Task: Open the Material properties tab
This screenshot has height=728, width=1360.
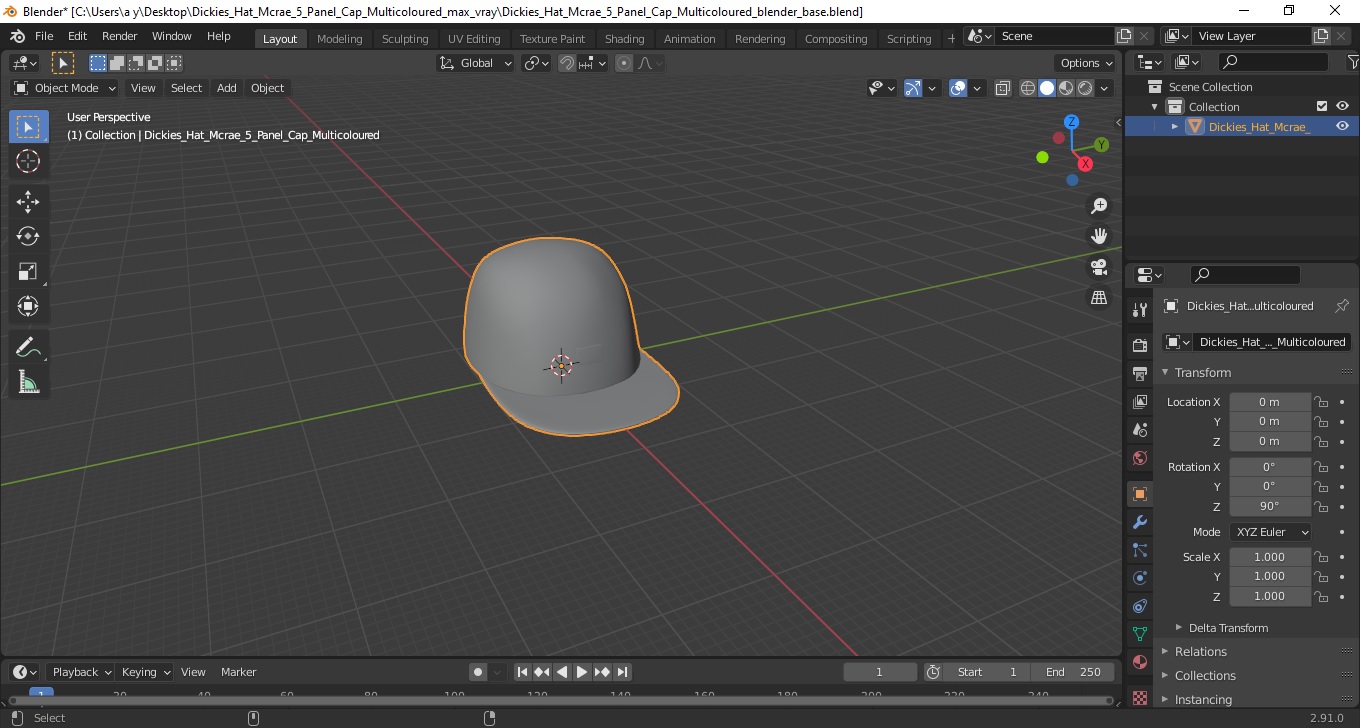Action: click(x=1139, y=662)
